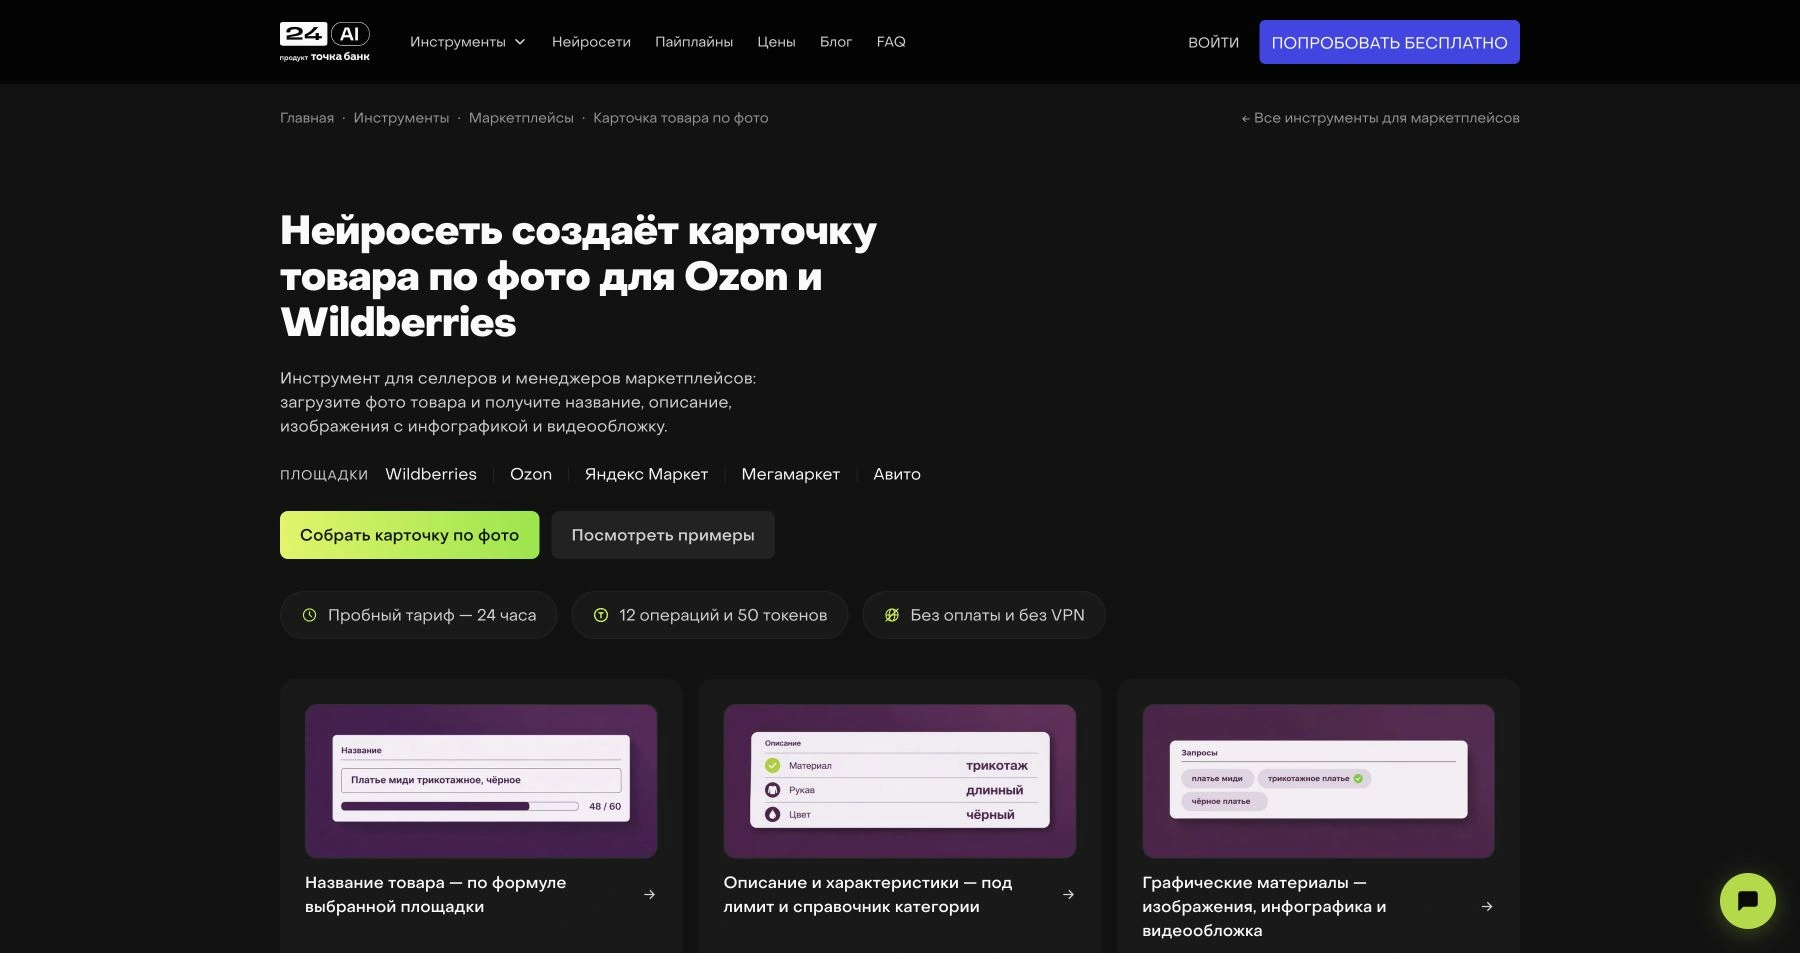The image size is (1800, 953).
Task: Click arrow on Описание и характеристики card
Action: click(x=1068, y=895)
